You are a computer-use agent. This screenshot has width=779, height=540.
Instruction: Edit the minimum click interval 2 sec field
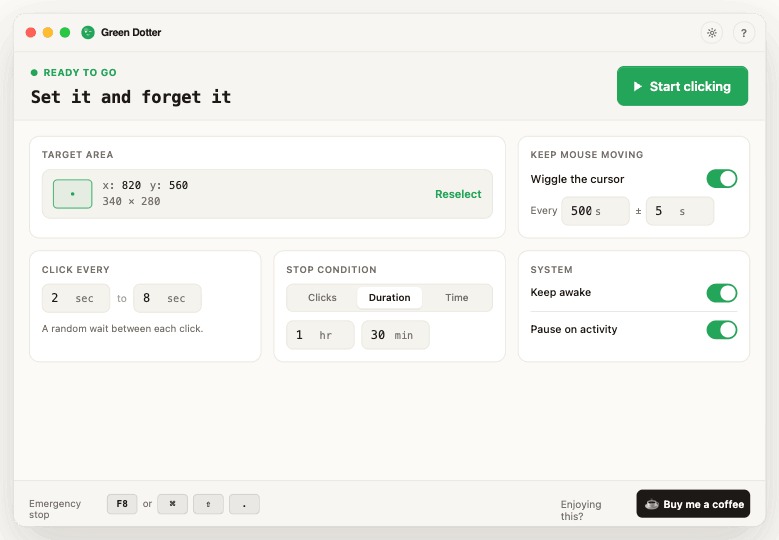pyautogui.click(x=76, y=298)
